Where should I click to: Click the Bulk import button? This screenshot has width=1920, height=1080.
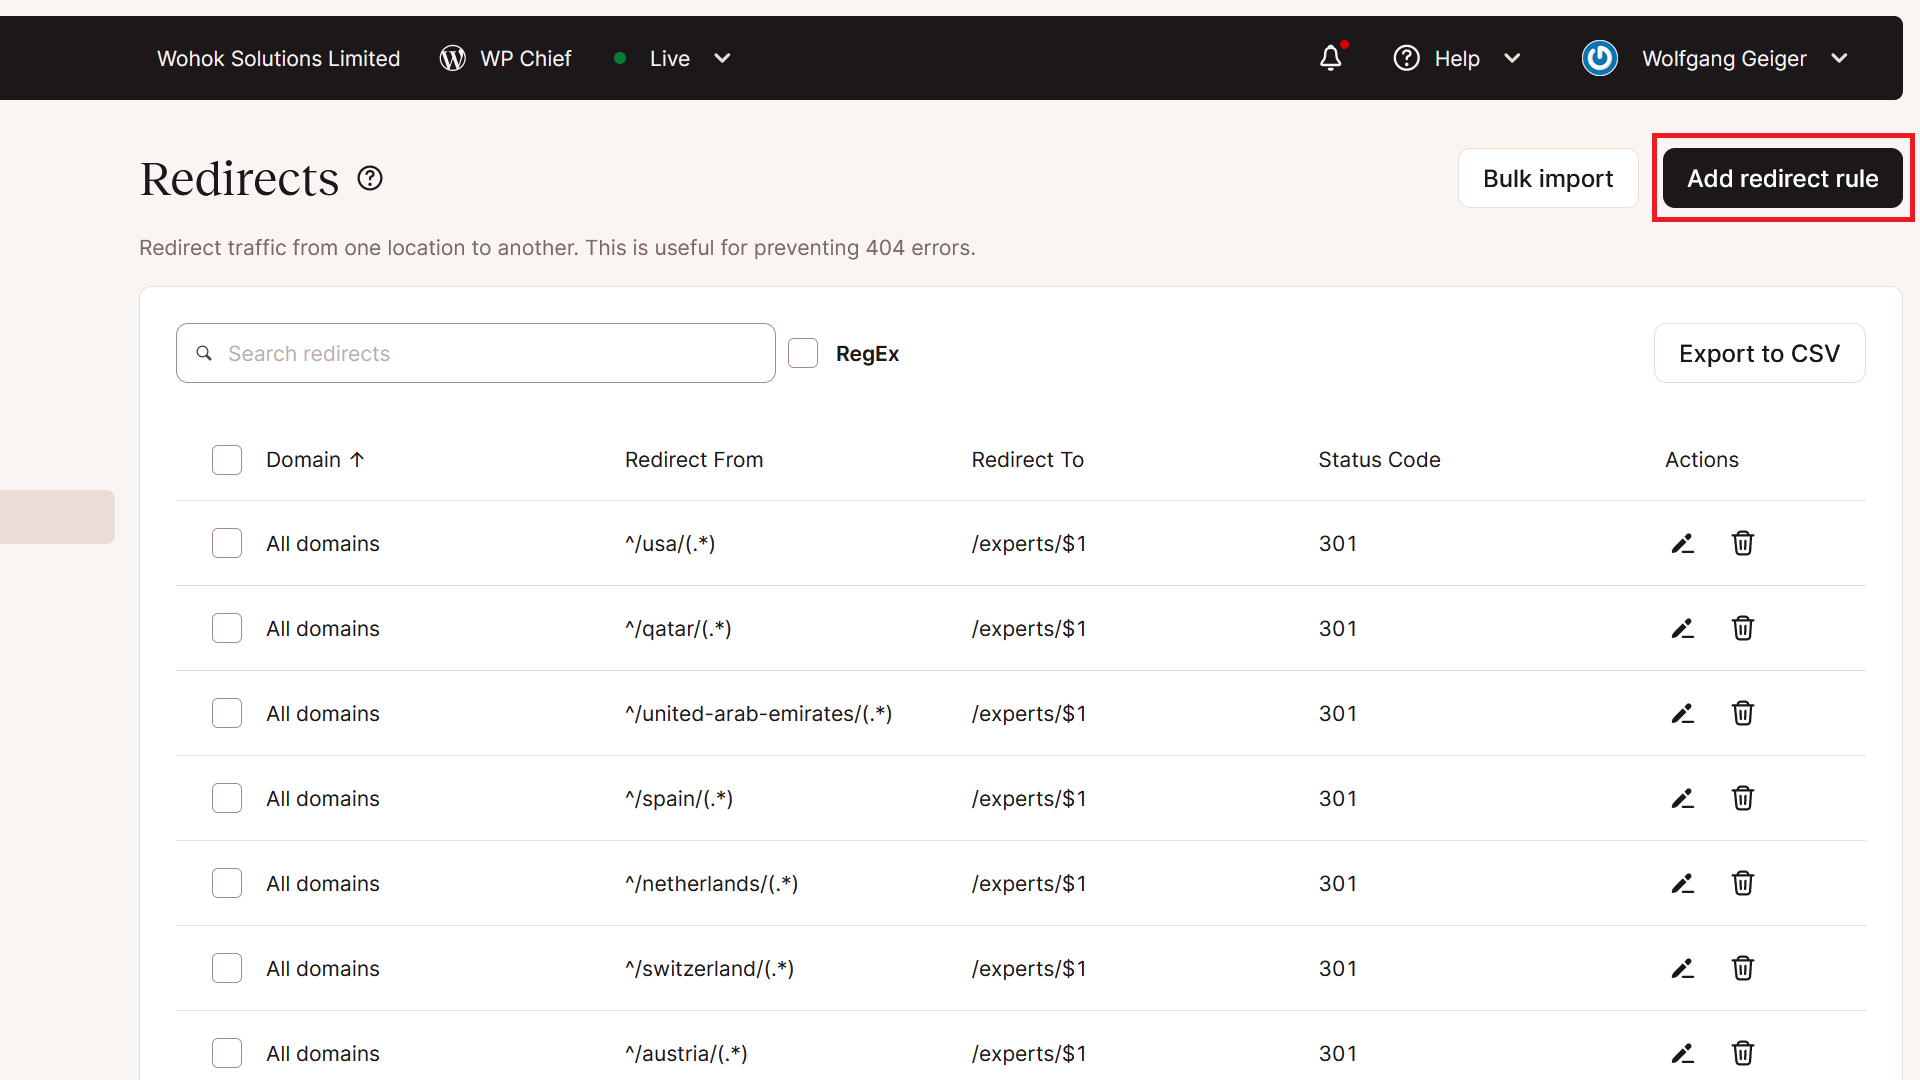click(1548, 178)
